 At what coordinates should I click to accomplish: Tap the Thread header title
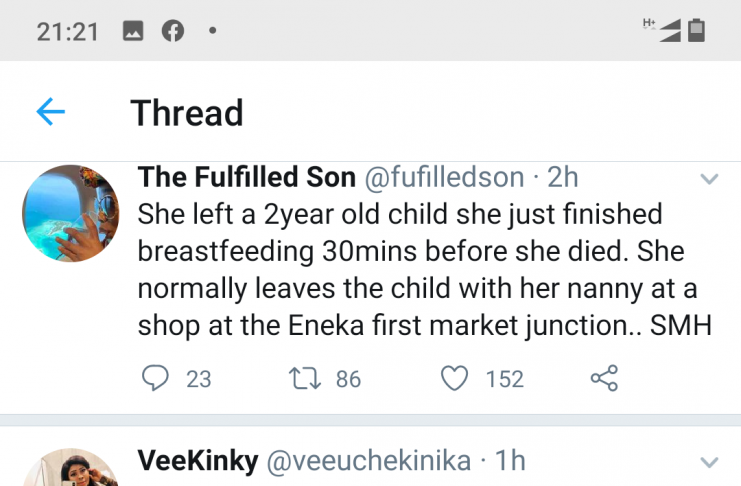[187, 113]
